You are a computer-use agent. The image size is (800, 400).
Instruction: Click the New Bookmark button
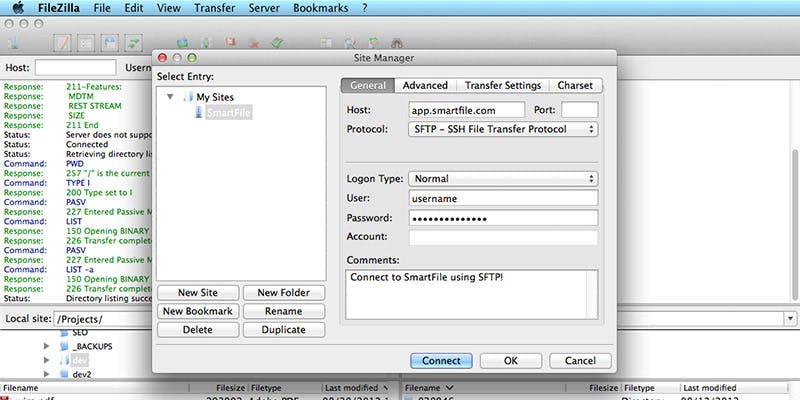pyautogui.click(x=198, y=311)
